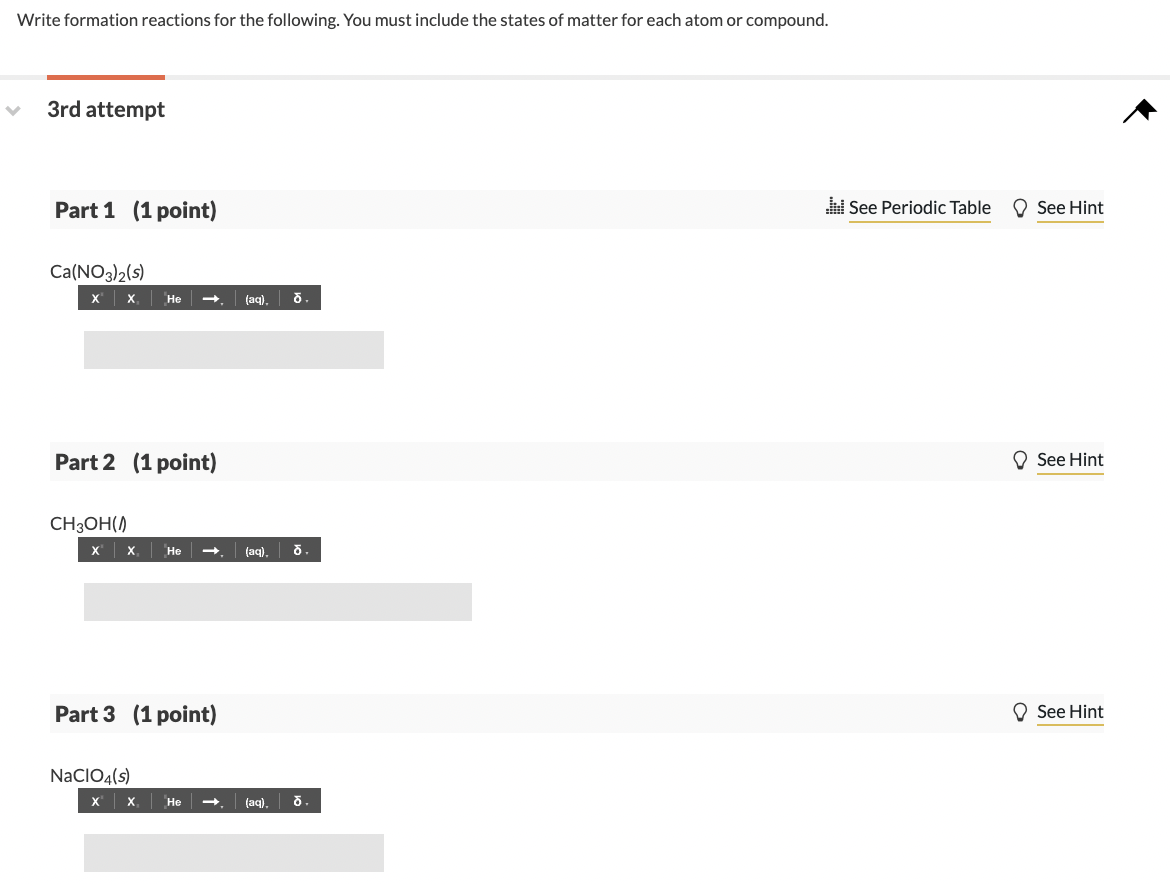Insert a reaction arrow in Part 1
Image resolution: width=1170 pixels, height=884 pixels.
coord(209,297)
